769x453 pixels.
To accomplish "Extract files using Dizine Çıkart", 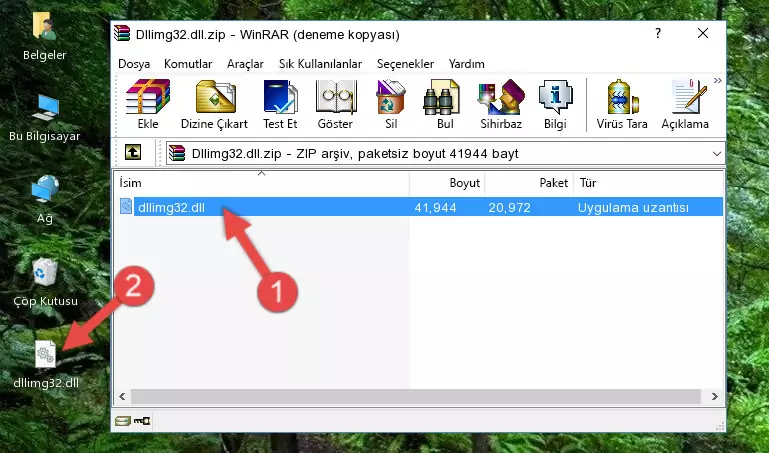I will [214, 104].
